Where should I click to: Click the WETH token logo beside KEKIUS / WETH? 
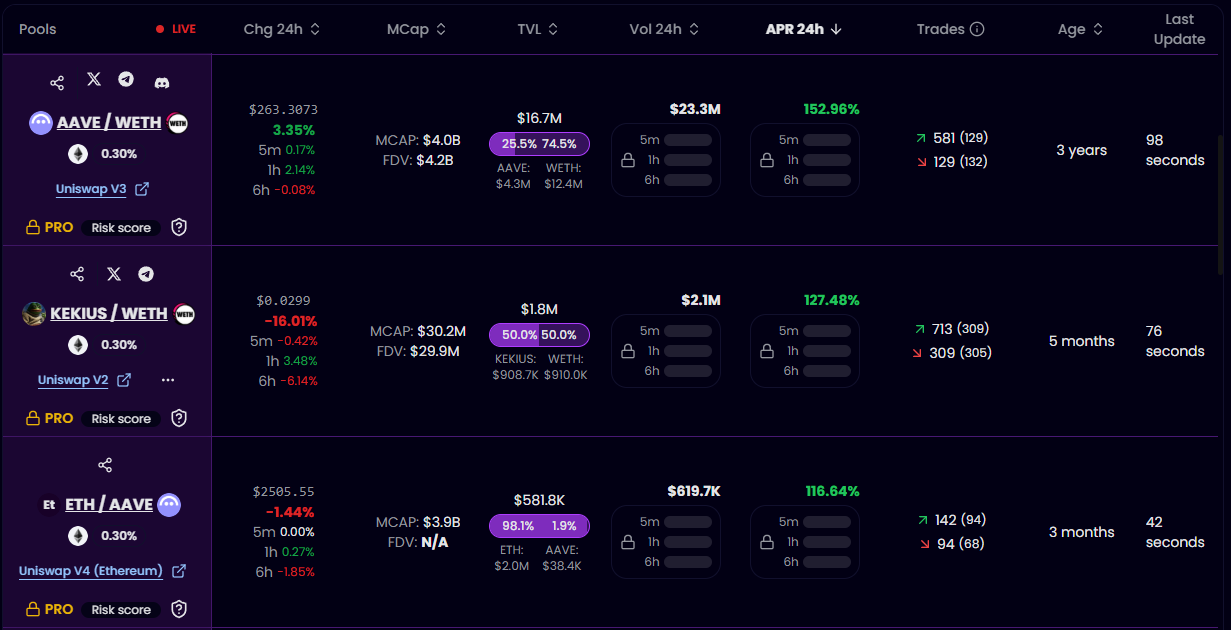[184, 313]
